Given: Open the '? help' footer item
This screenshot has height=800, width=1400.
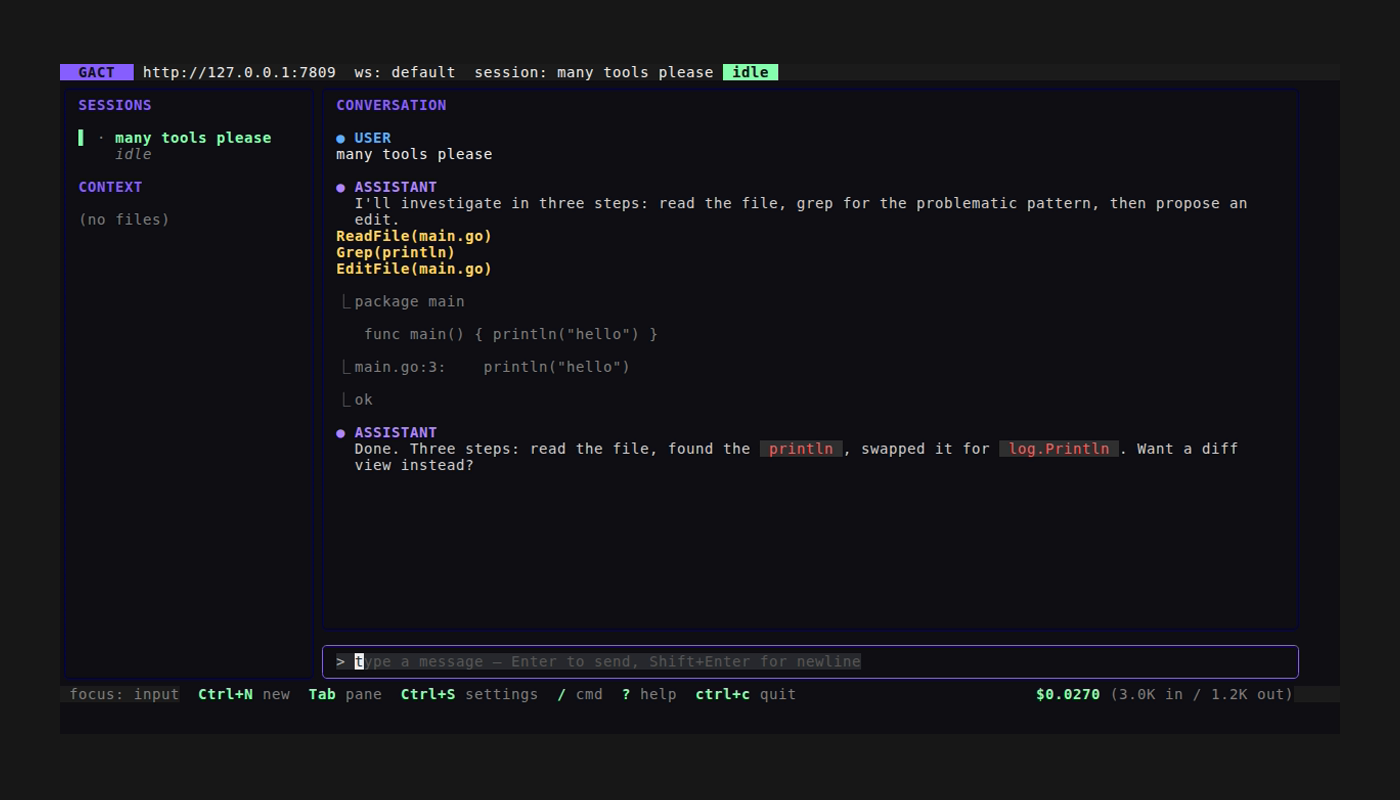Looking at the screenshot, I should [649, 694].
